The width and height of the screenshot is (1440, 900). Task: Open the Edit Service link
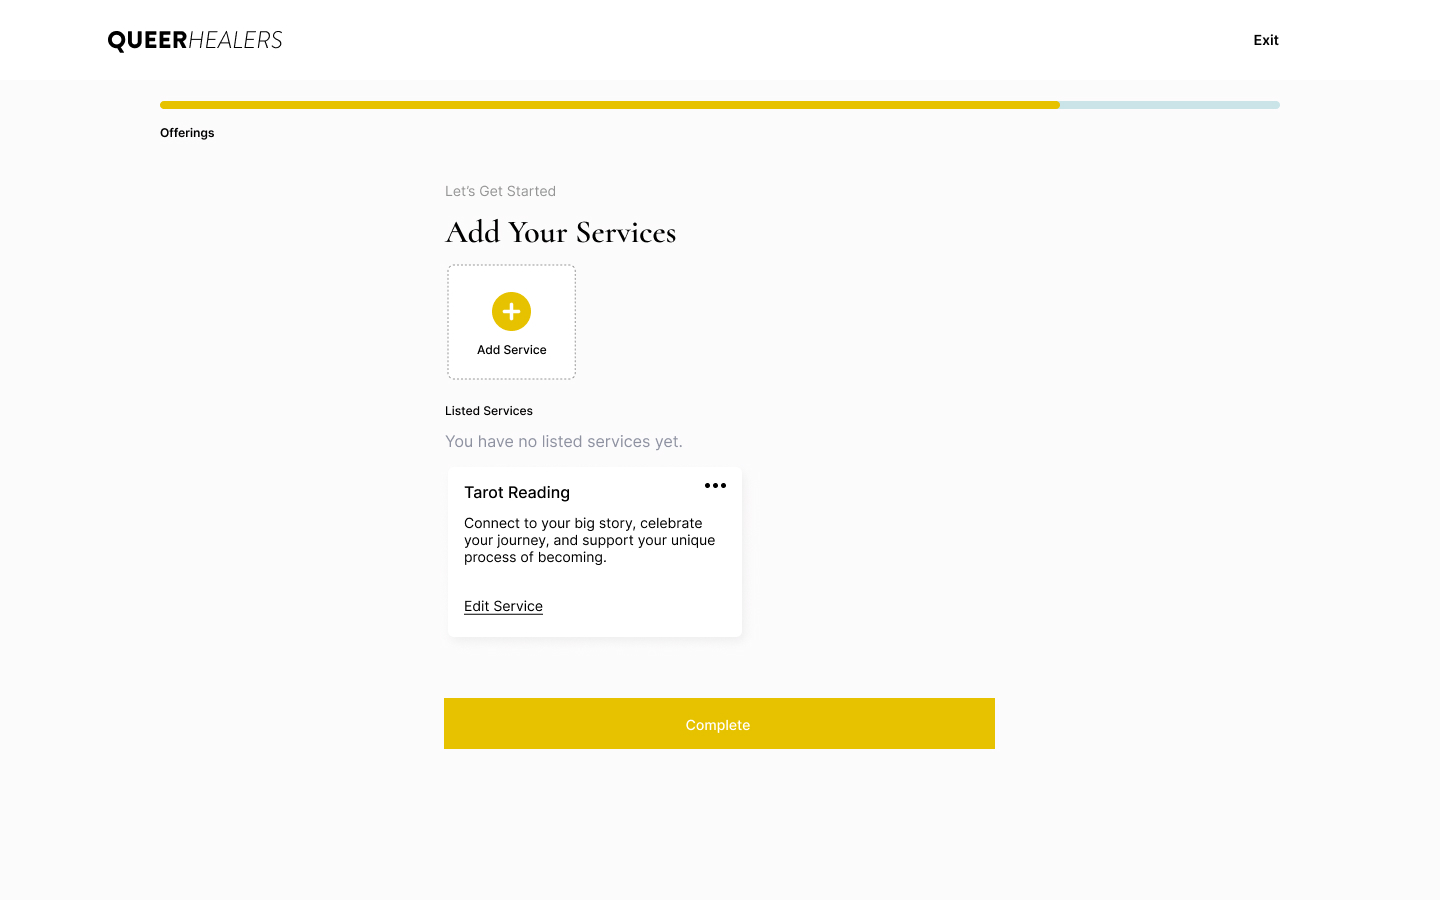click(x=503, y=606)
